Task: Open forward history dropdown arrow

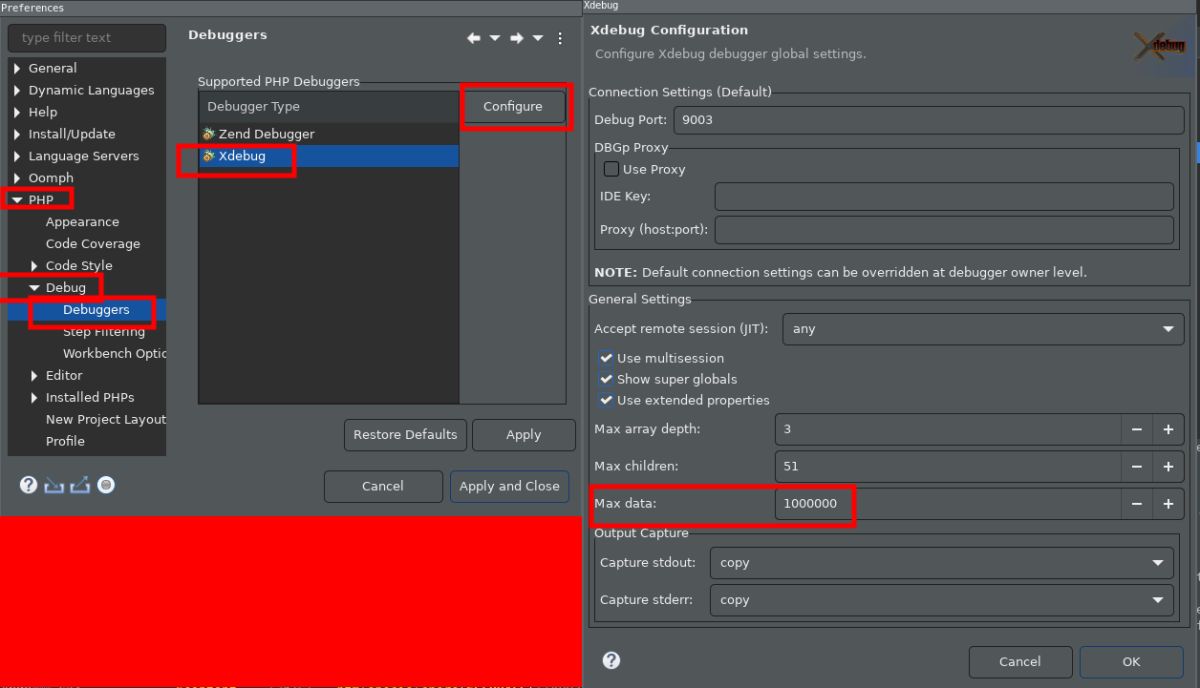Action: tap(538, 38)
